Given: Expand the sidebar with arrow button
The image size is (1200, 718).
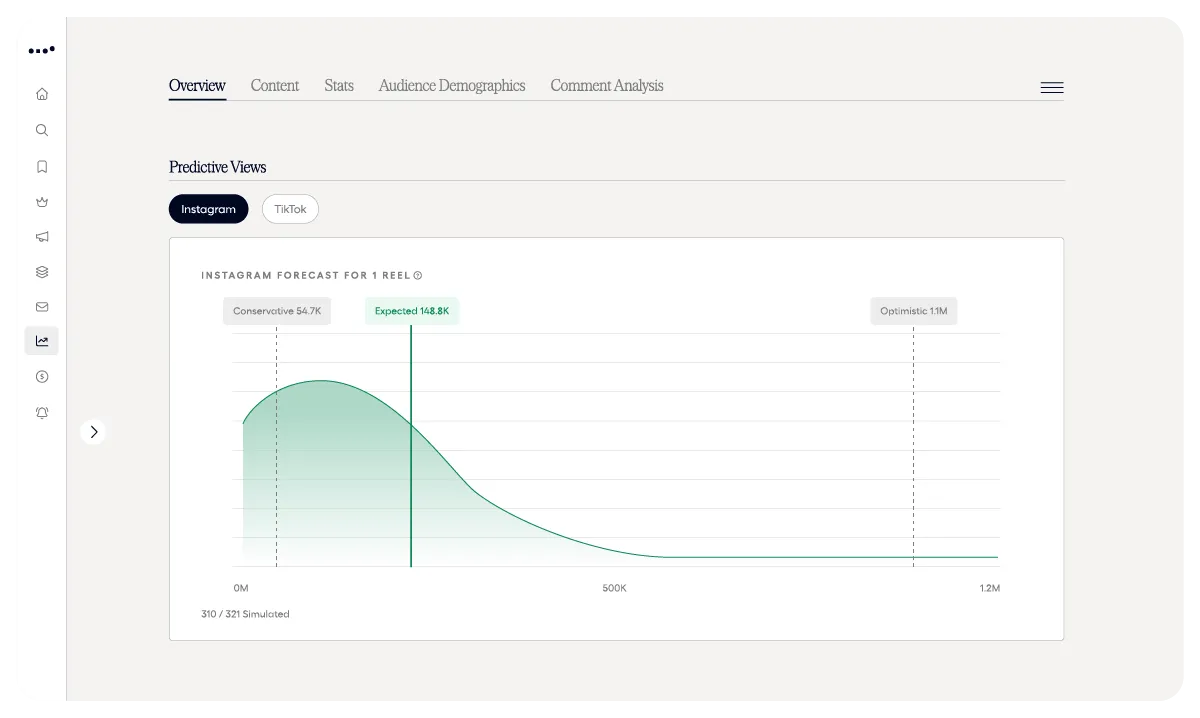Looking at the screenshot, I should 93,432.
